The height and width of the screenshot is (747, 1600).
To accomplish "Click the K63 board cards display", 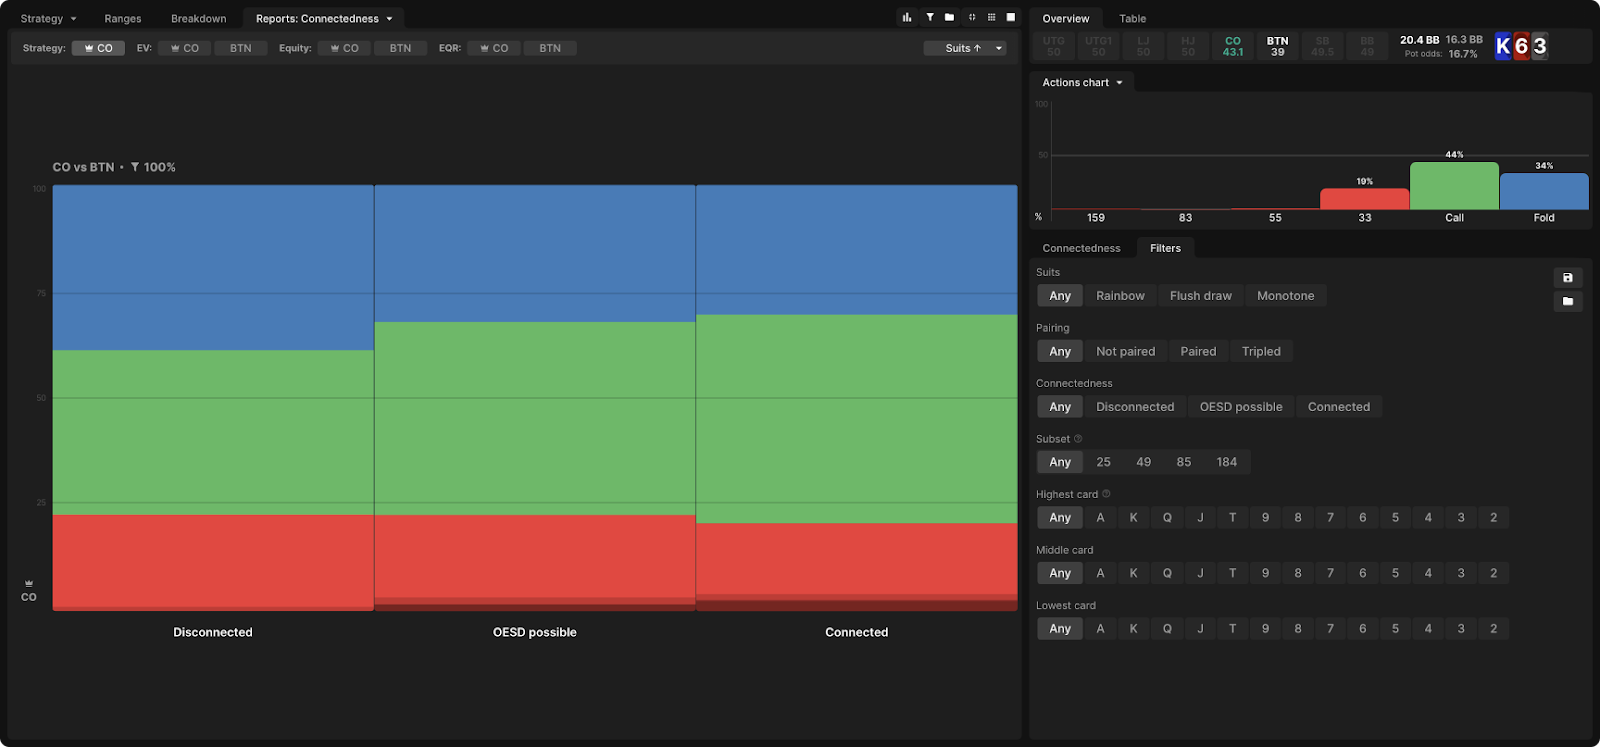I will [1521, 46].
